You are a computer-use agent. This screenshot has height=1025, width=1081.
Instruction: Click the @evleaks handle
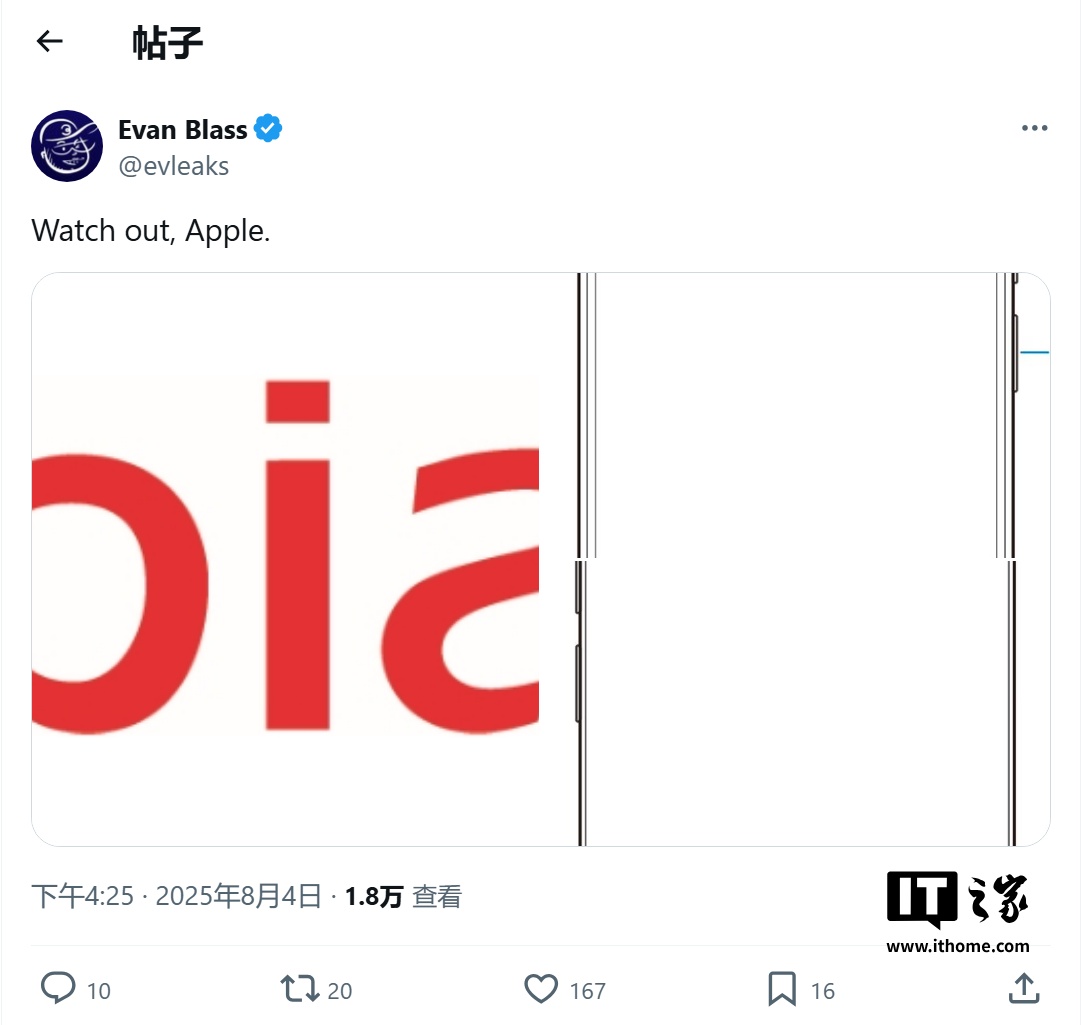tap(174, 166)
